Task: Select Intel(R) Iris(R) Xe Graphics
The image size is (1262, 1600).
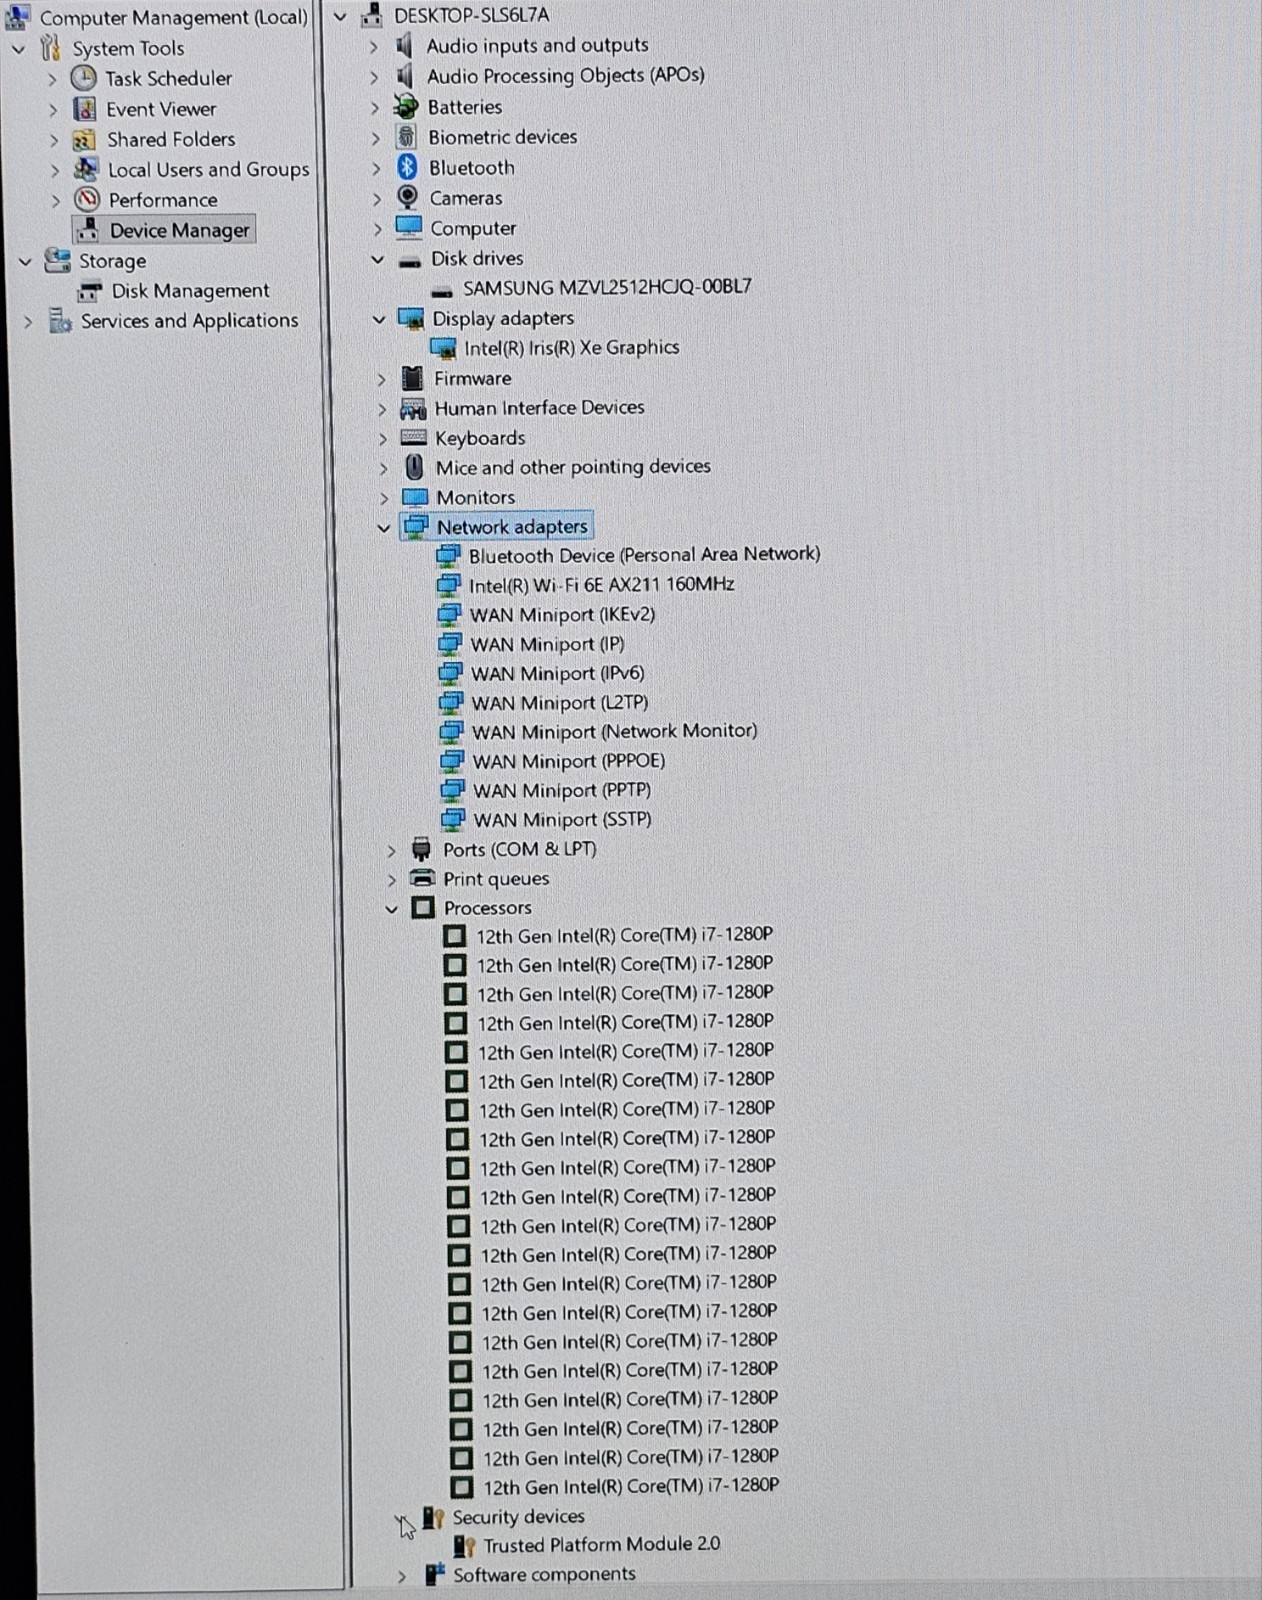Action: click(x=571, y=348)
